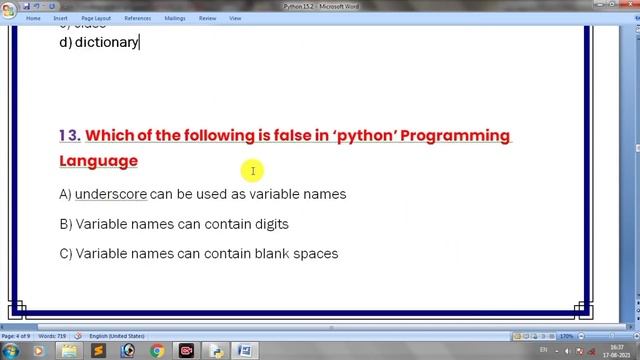Image resolution: width=640 pixels, height=360 pixels.
Task: Undo last action in Quick Access toolbar
Action: click(x=37, y=6)
